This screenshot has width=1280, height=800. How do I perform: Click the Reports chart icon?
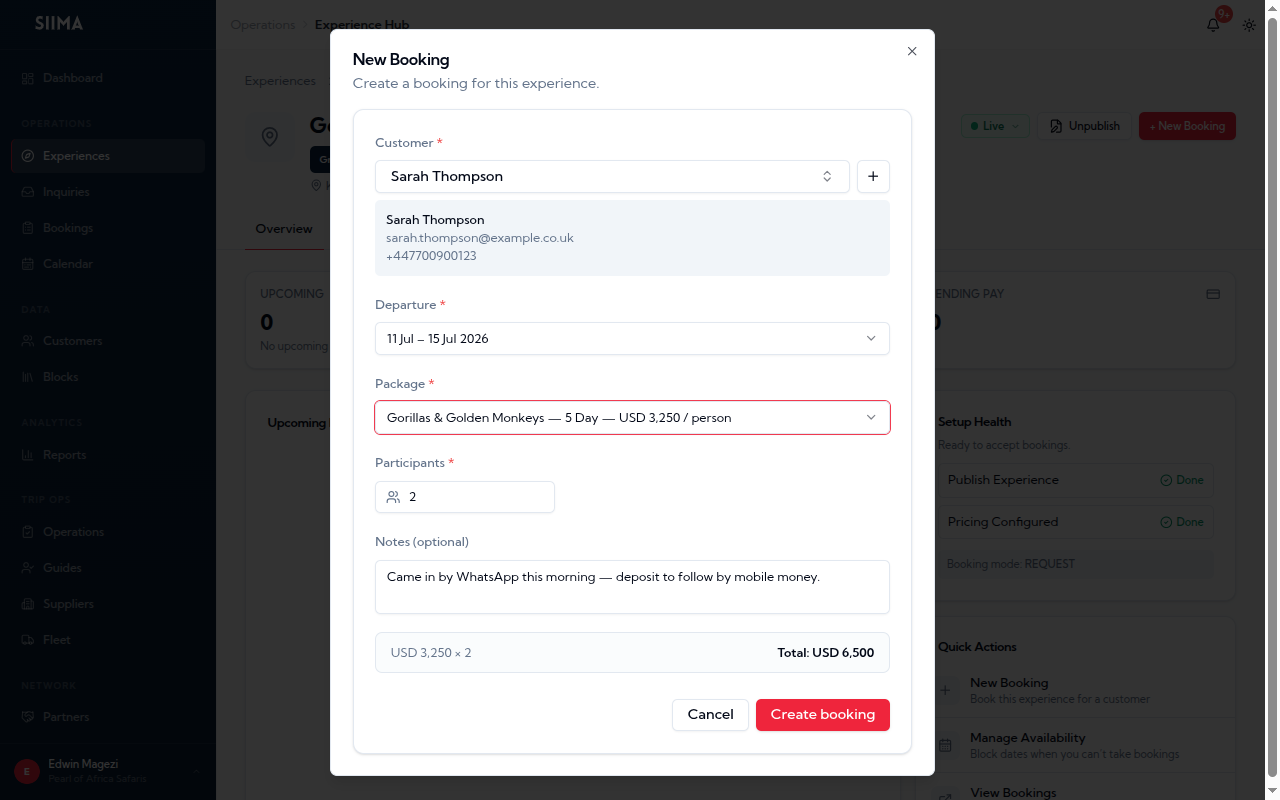(28, 455)
